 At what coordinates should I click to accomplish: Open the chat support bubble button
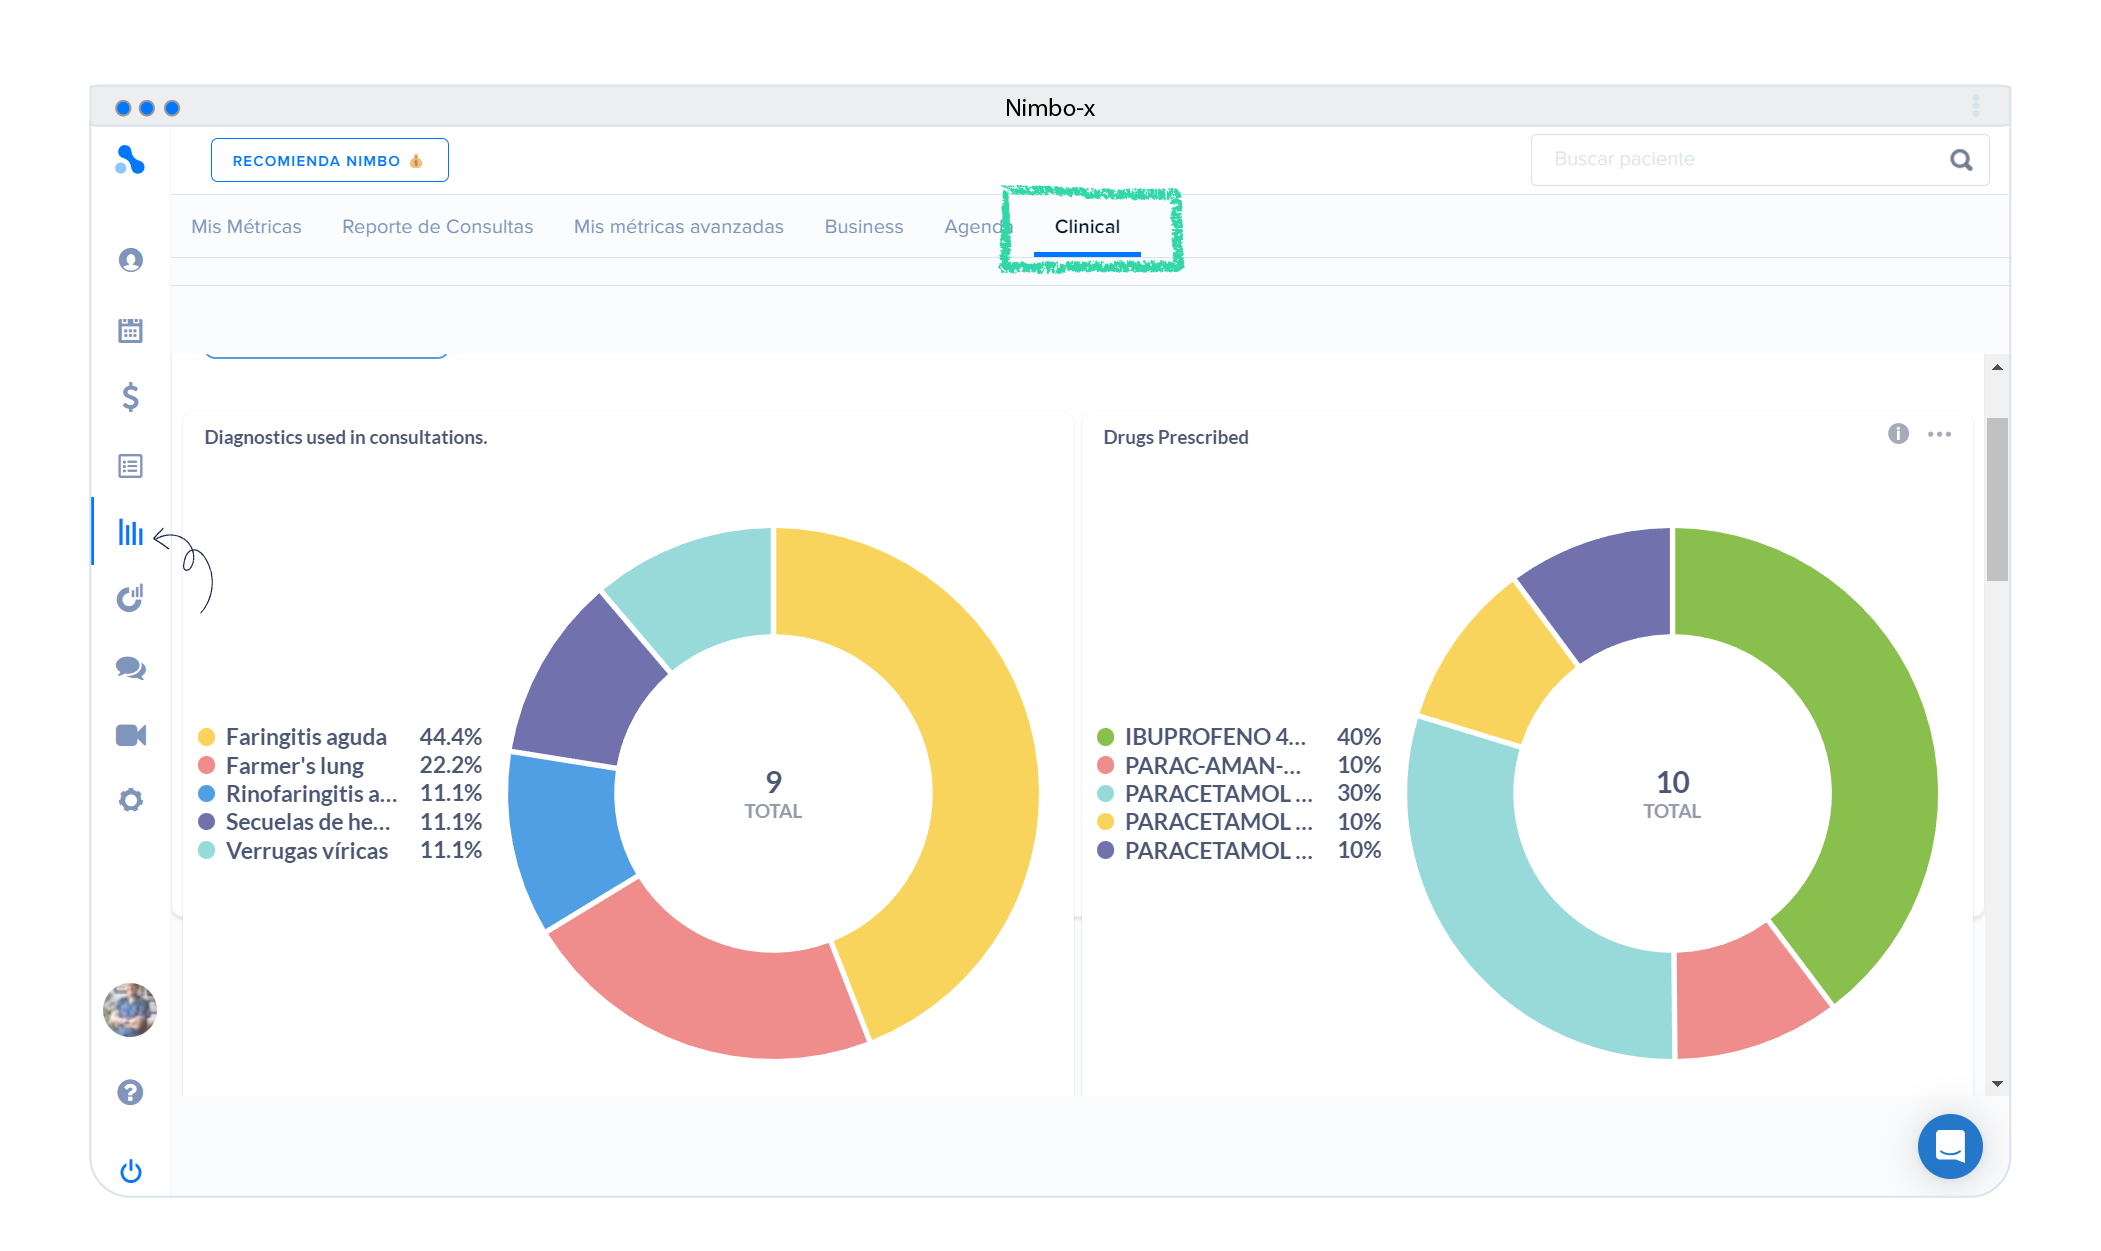click(x=1949, y=1146)
